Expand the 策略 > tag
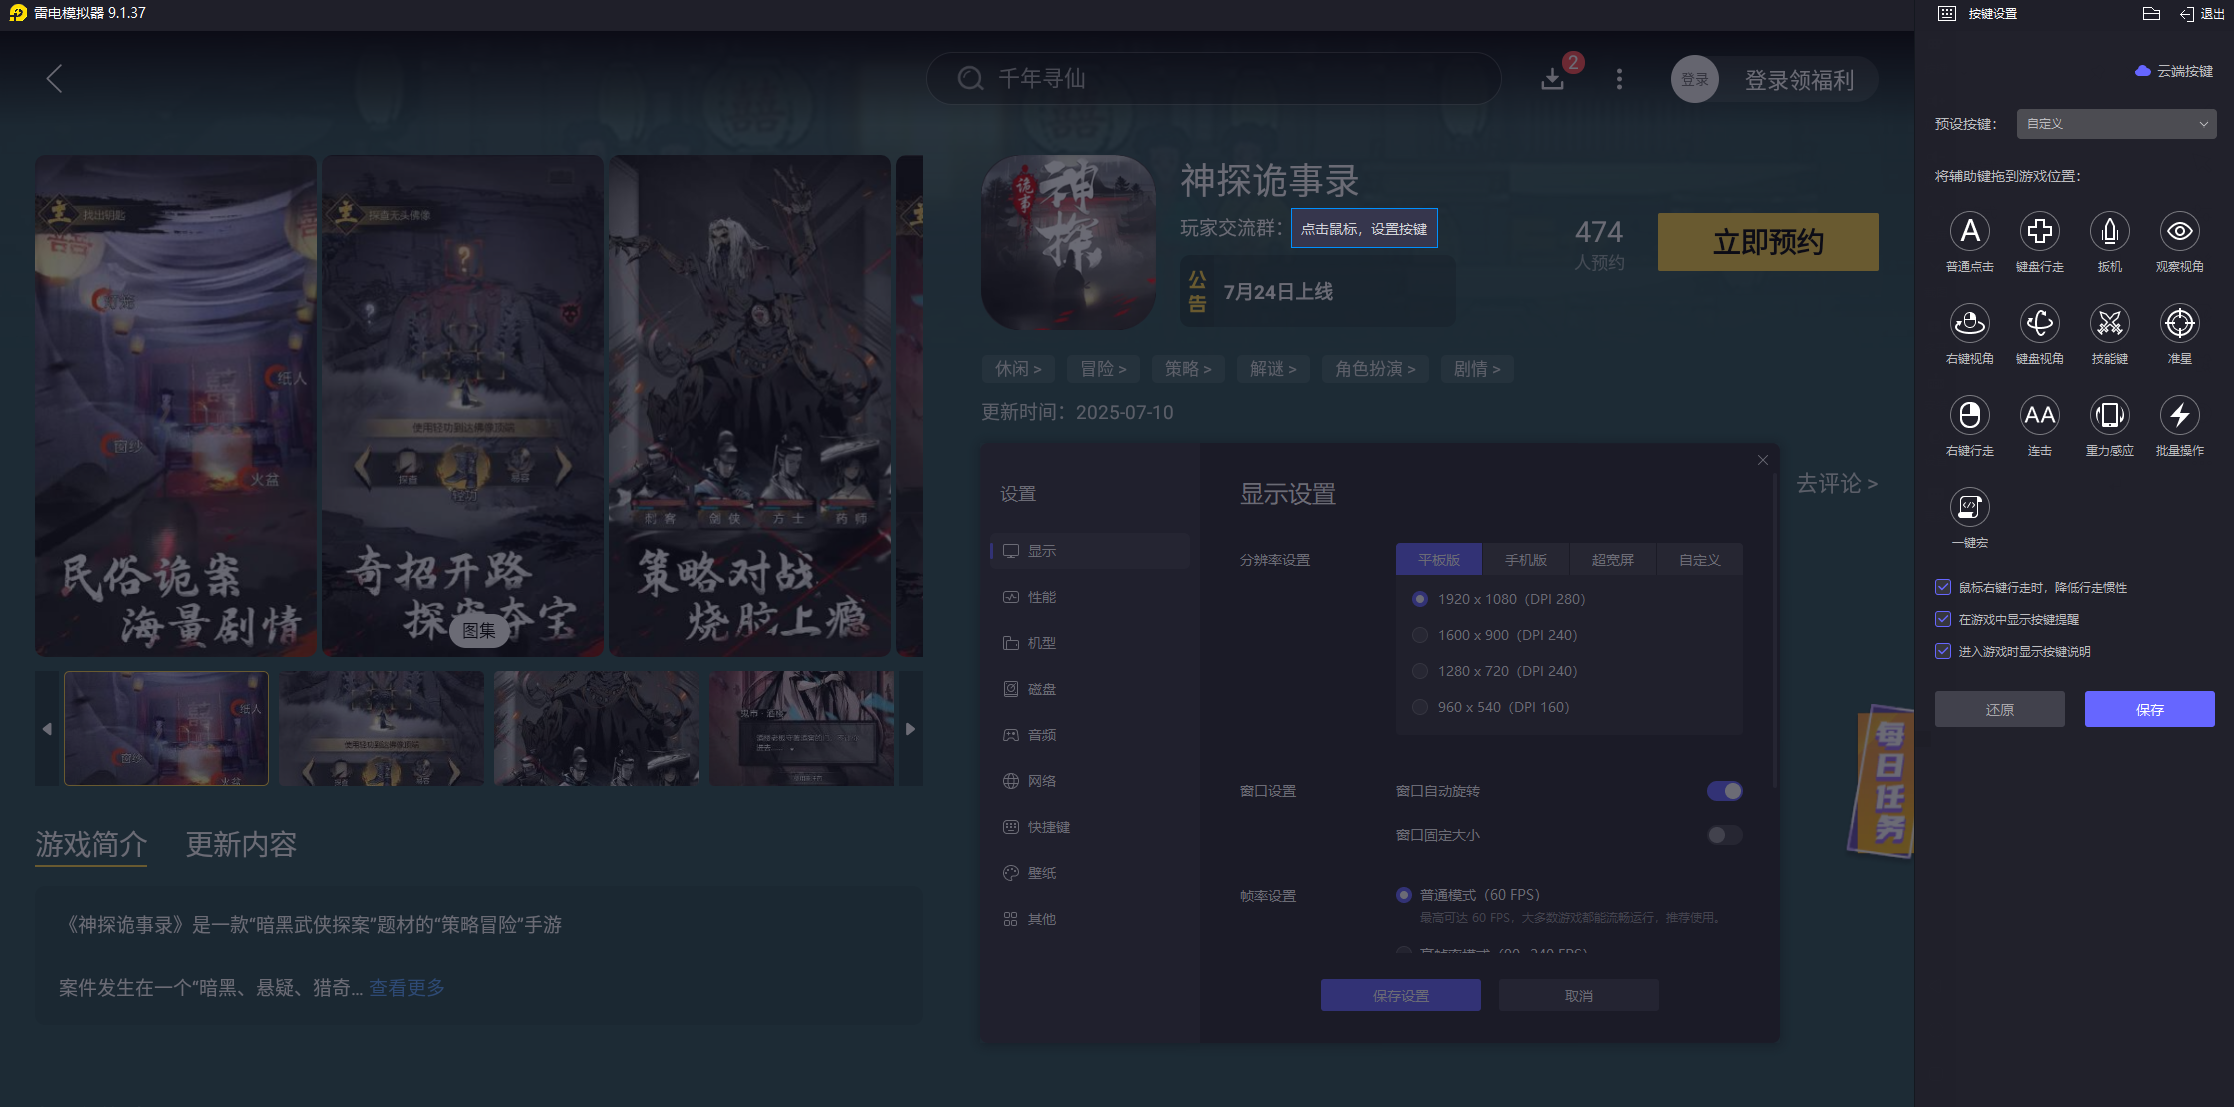Image resolution: width=2234 pixels, height=1107 pixels. click(x=1188, y=369)
